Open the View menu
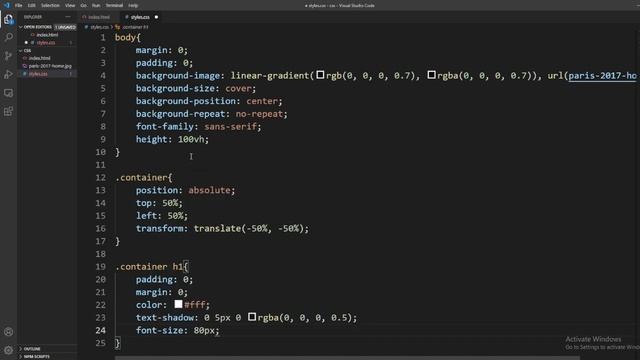Viewport: 640px width, 360px height. click(70, 5)
